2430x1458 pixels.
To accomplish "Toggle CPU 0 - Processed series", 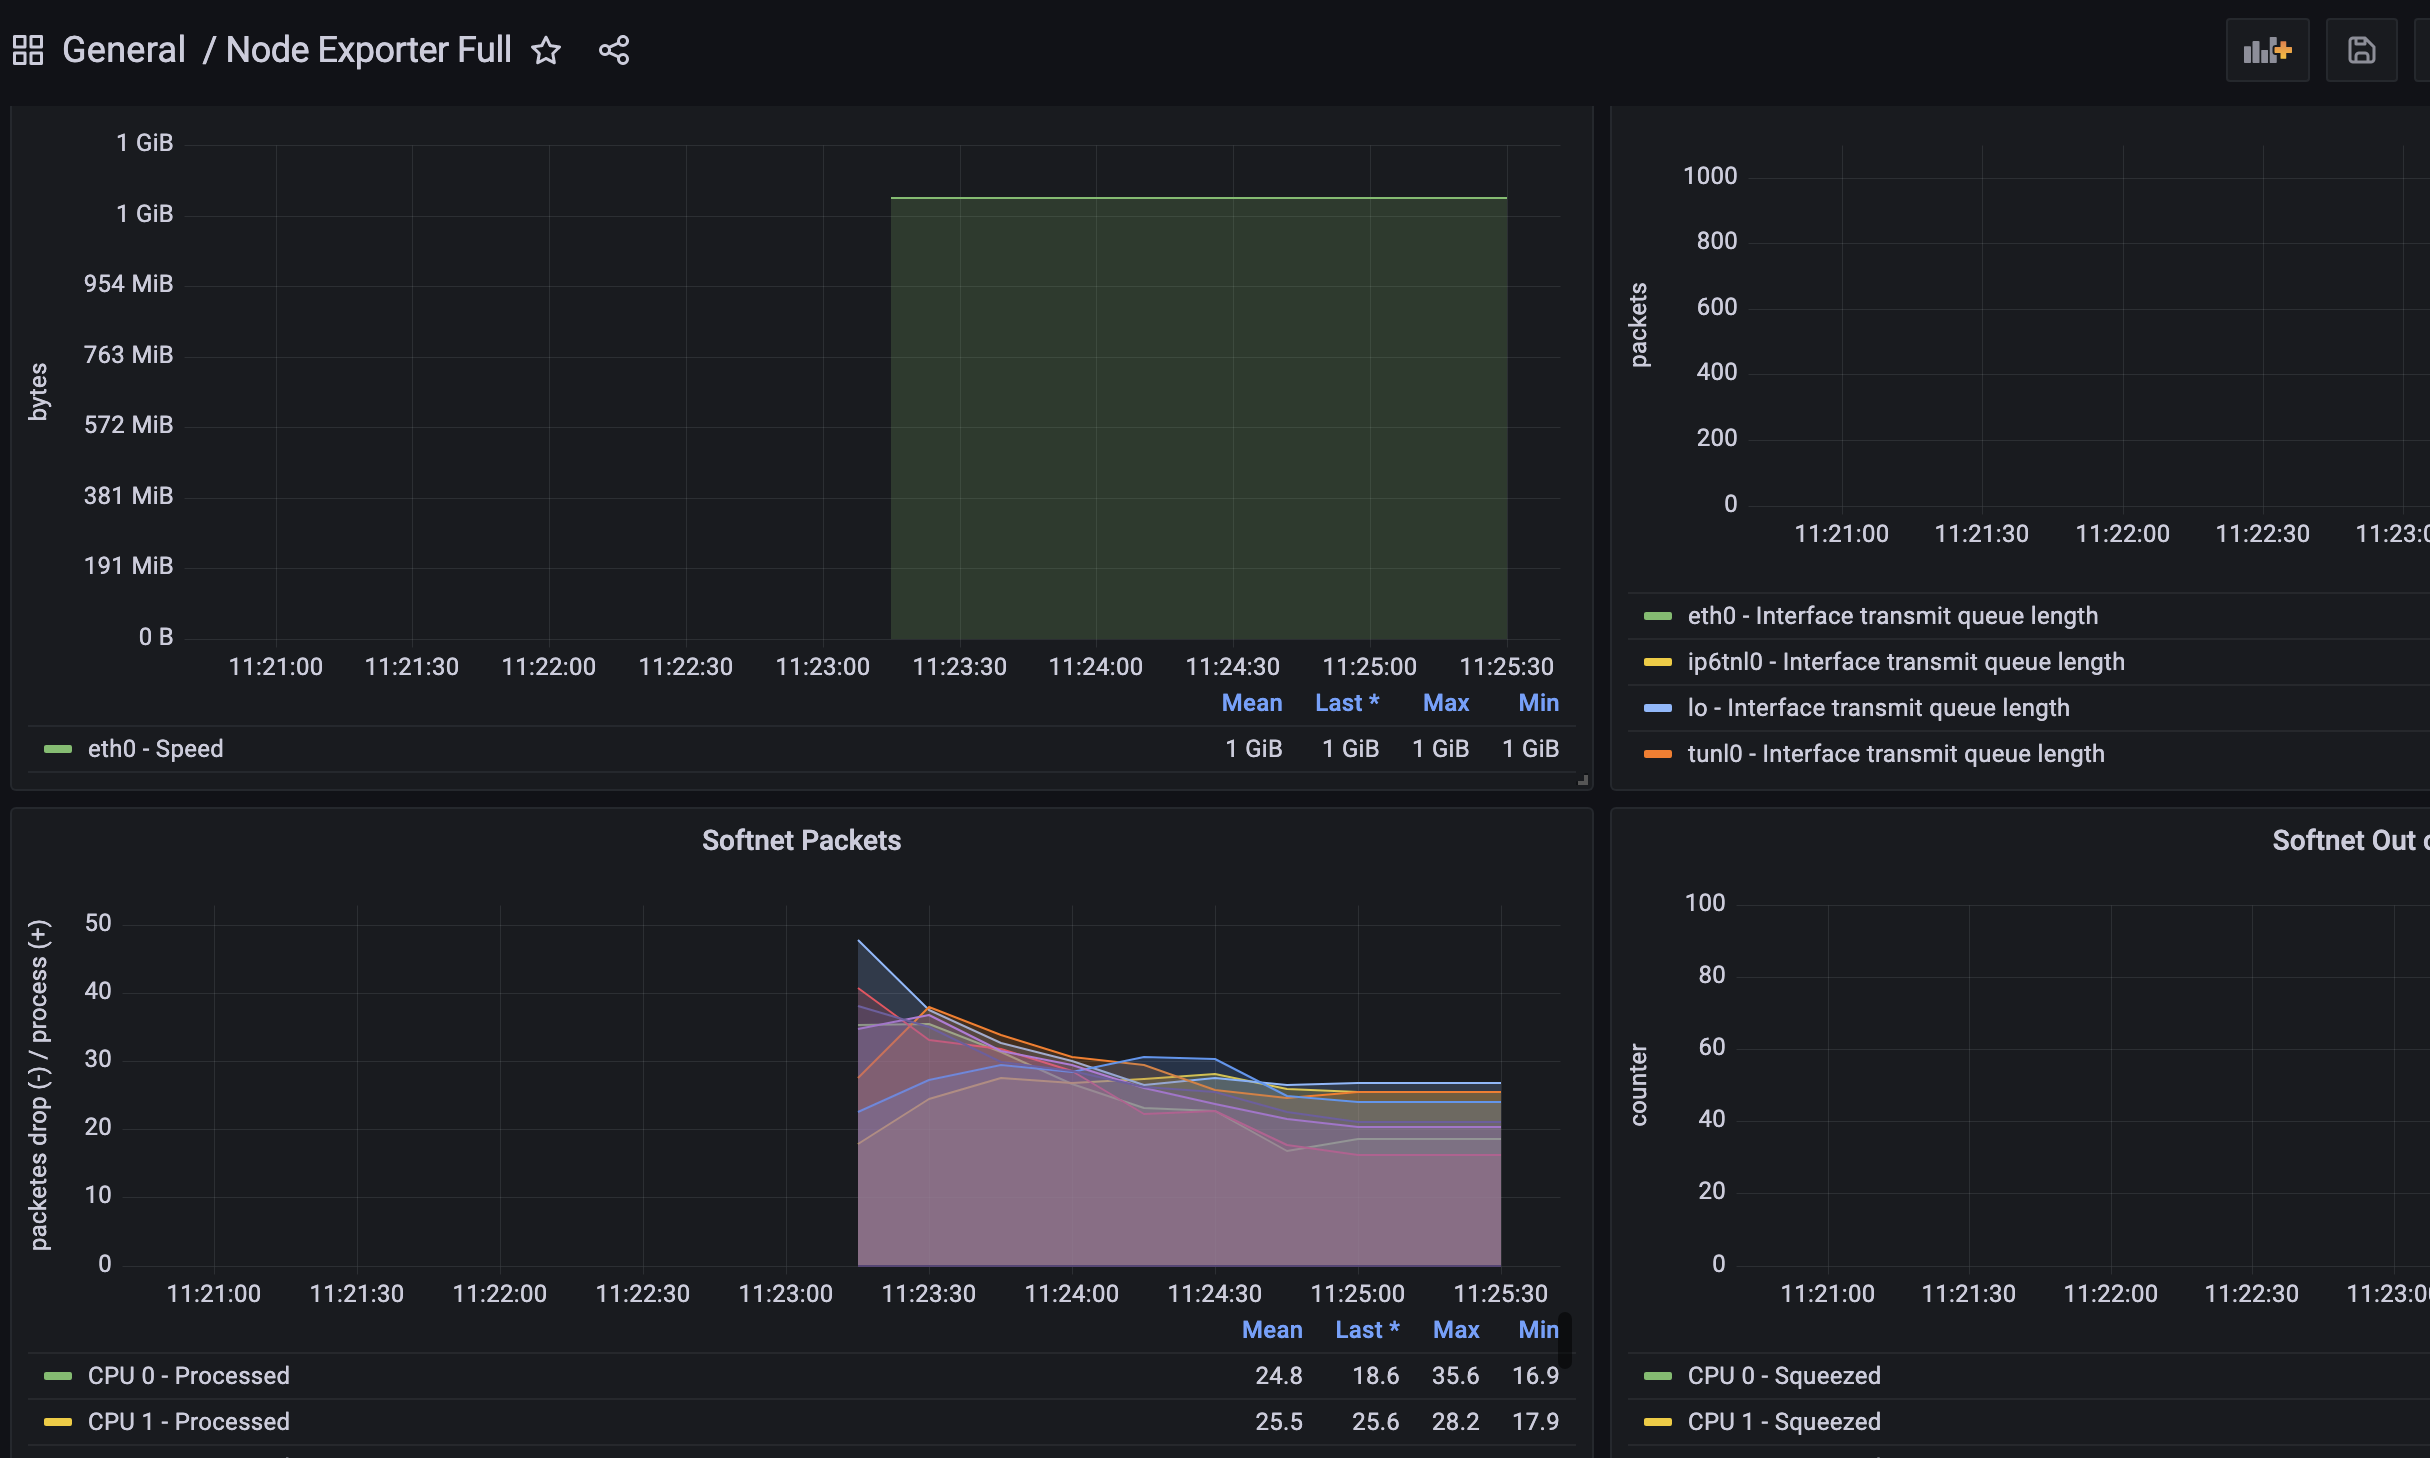I will click(x=188, y=1376).
